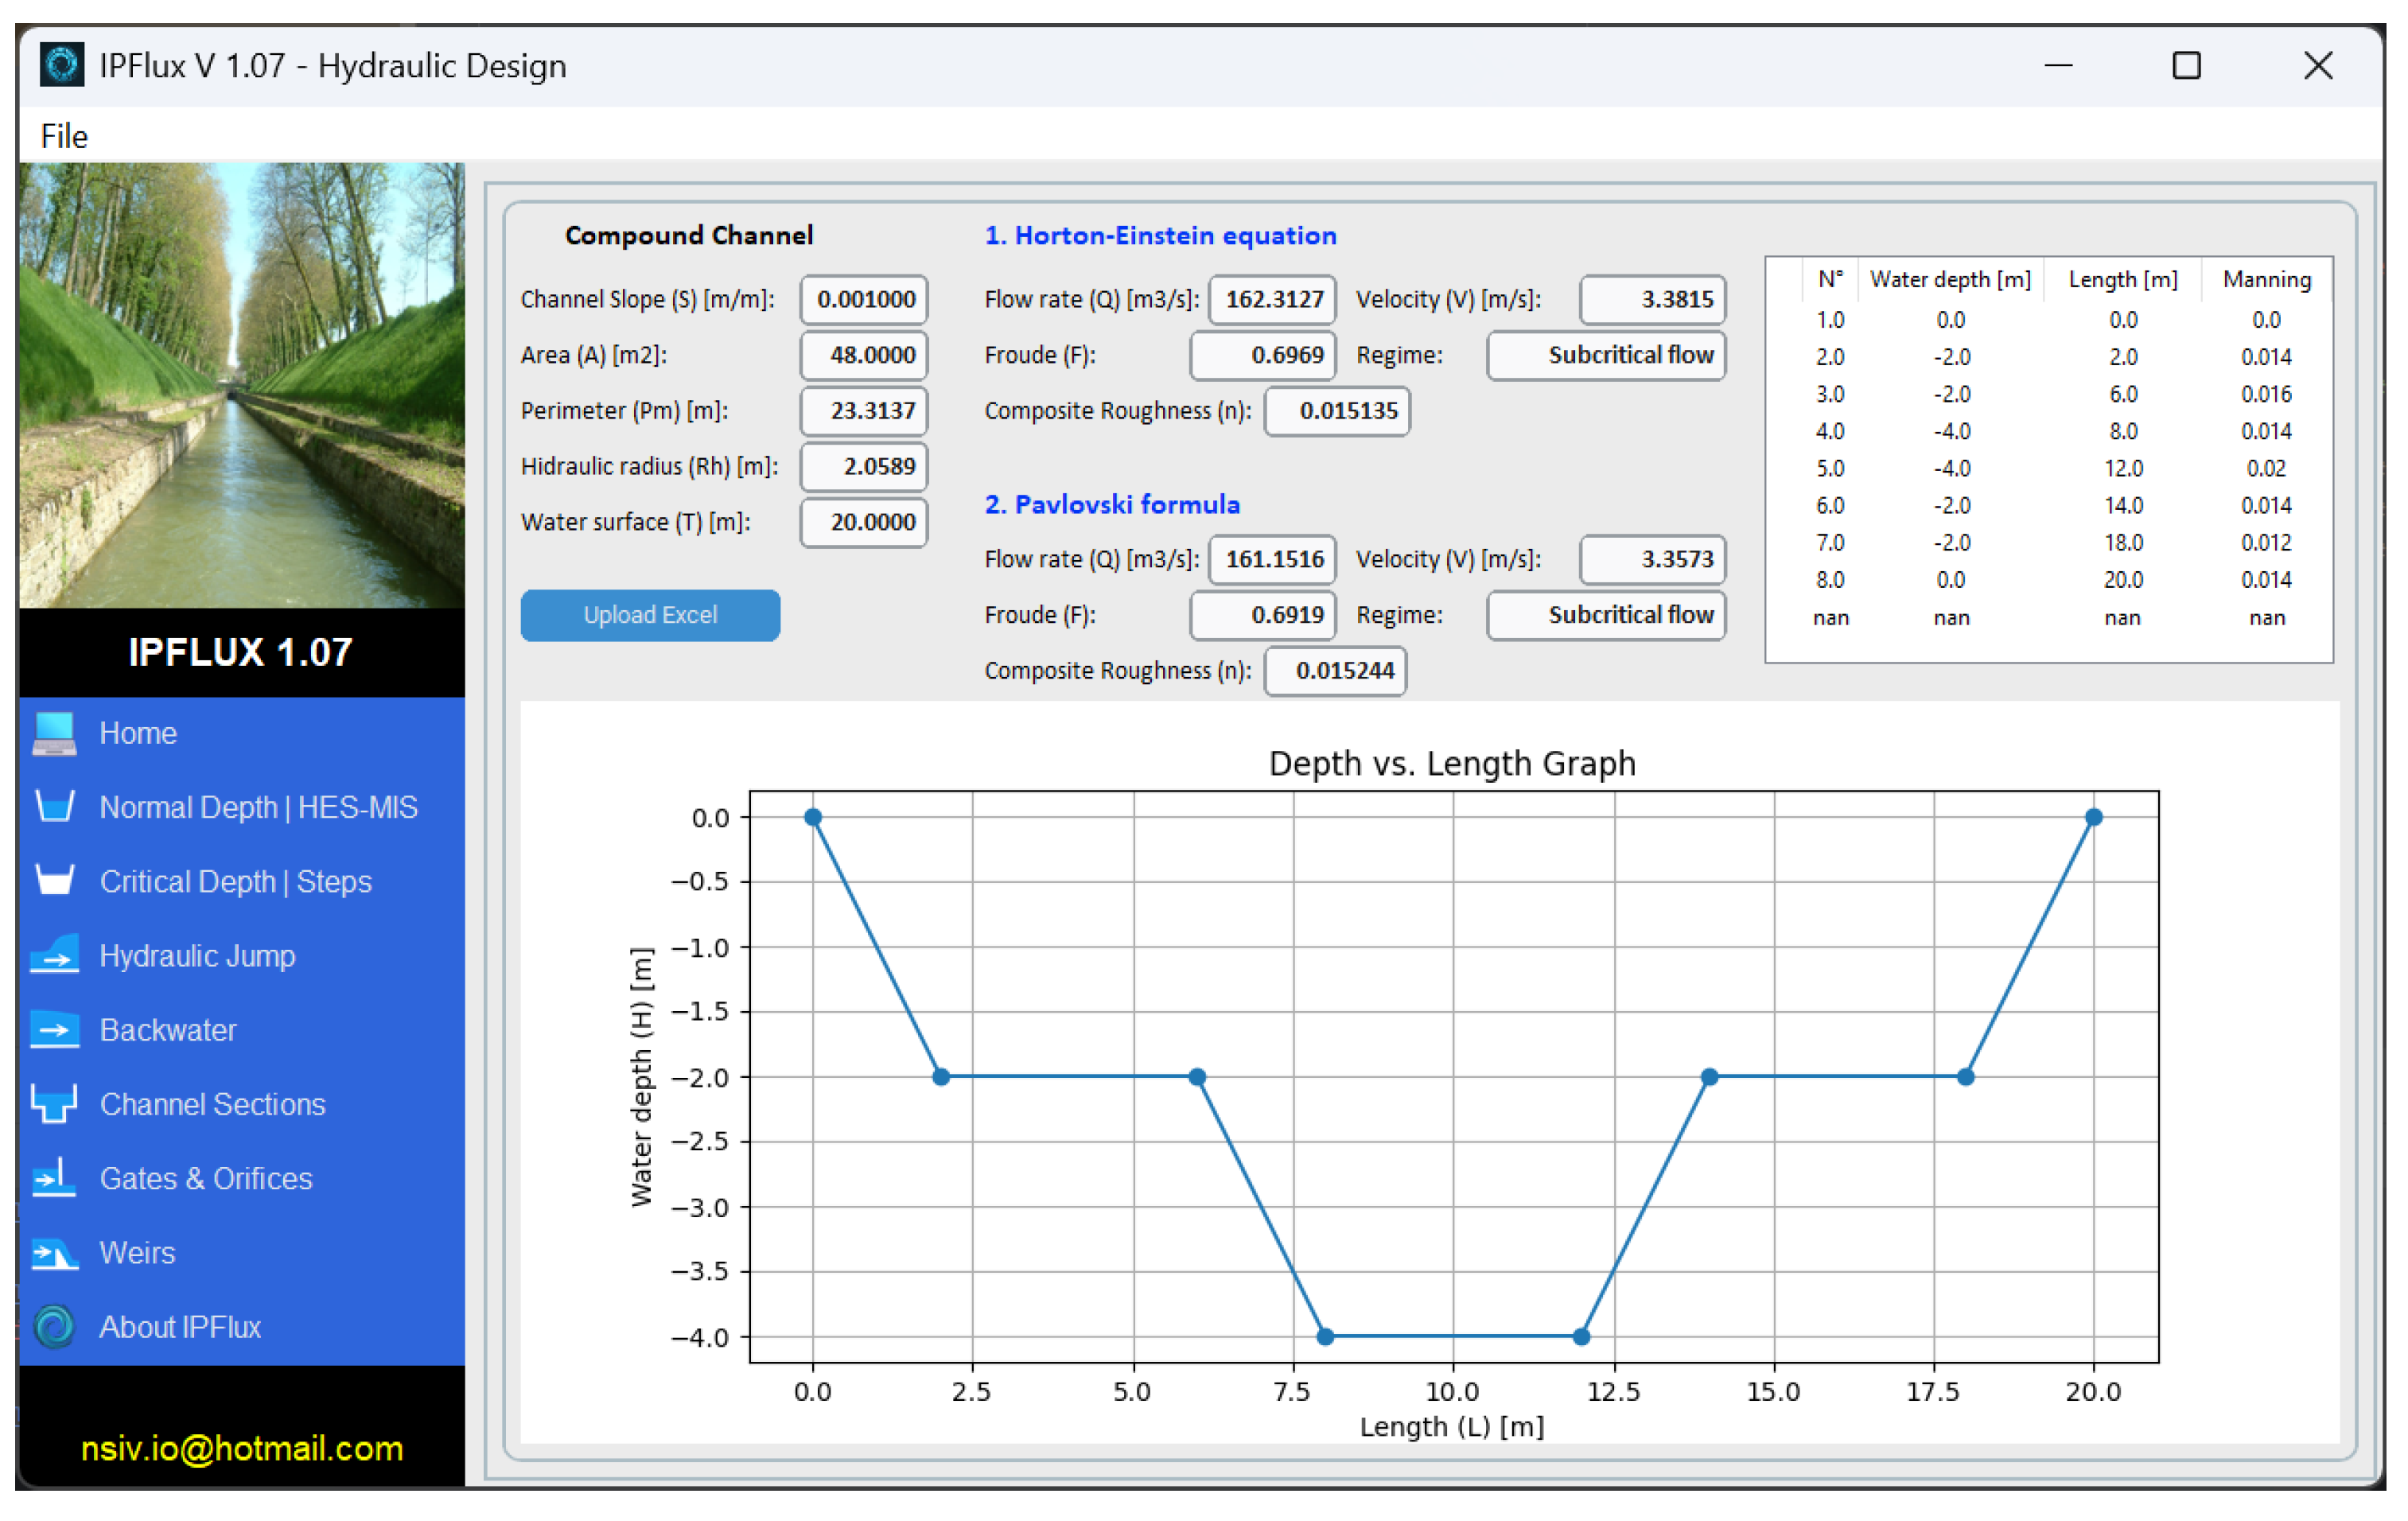The height and width of the screenshot is (1521, 2408).
Task: Click the Weirs sidebar icon
Action: pyautogui.click(x=54, y=1253)
